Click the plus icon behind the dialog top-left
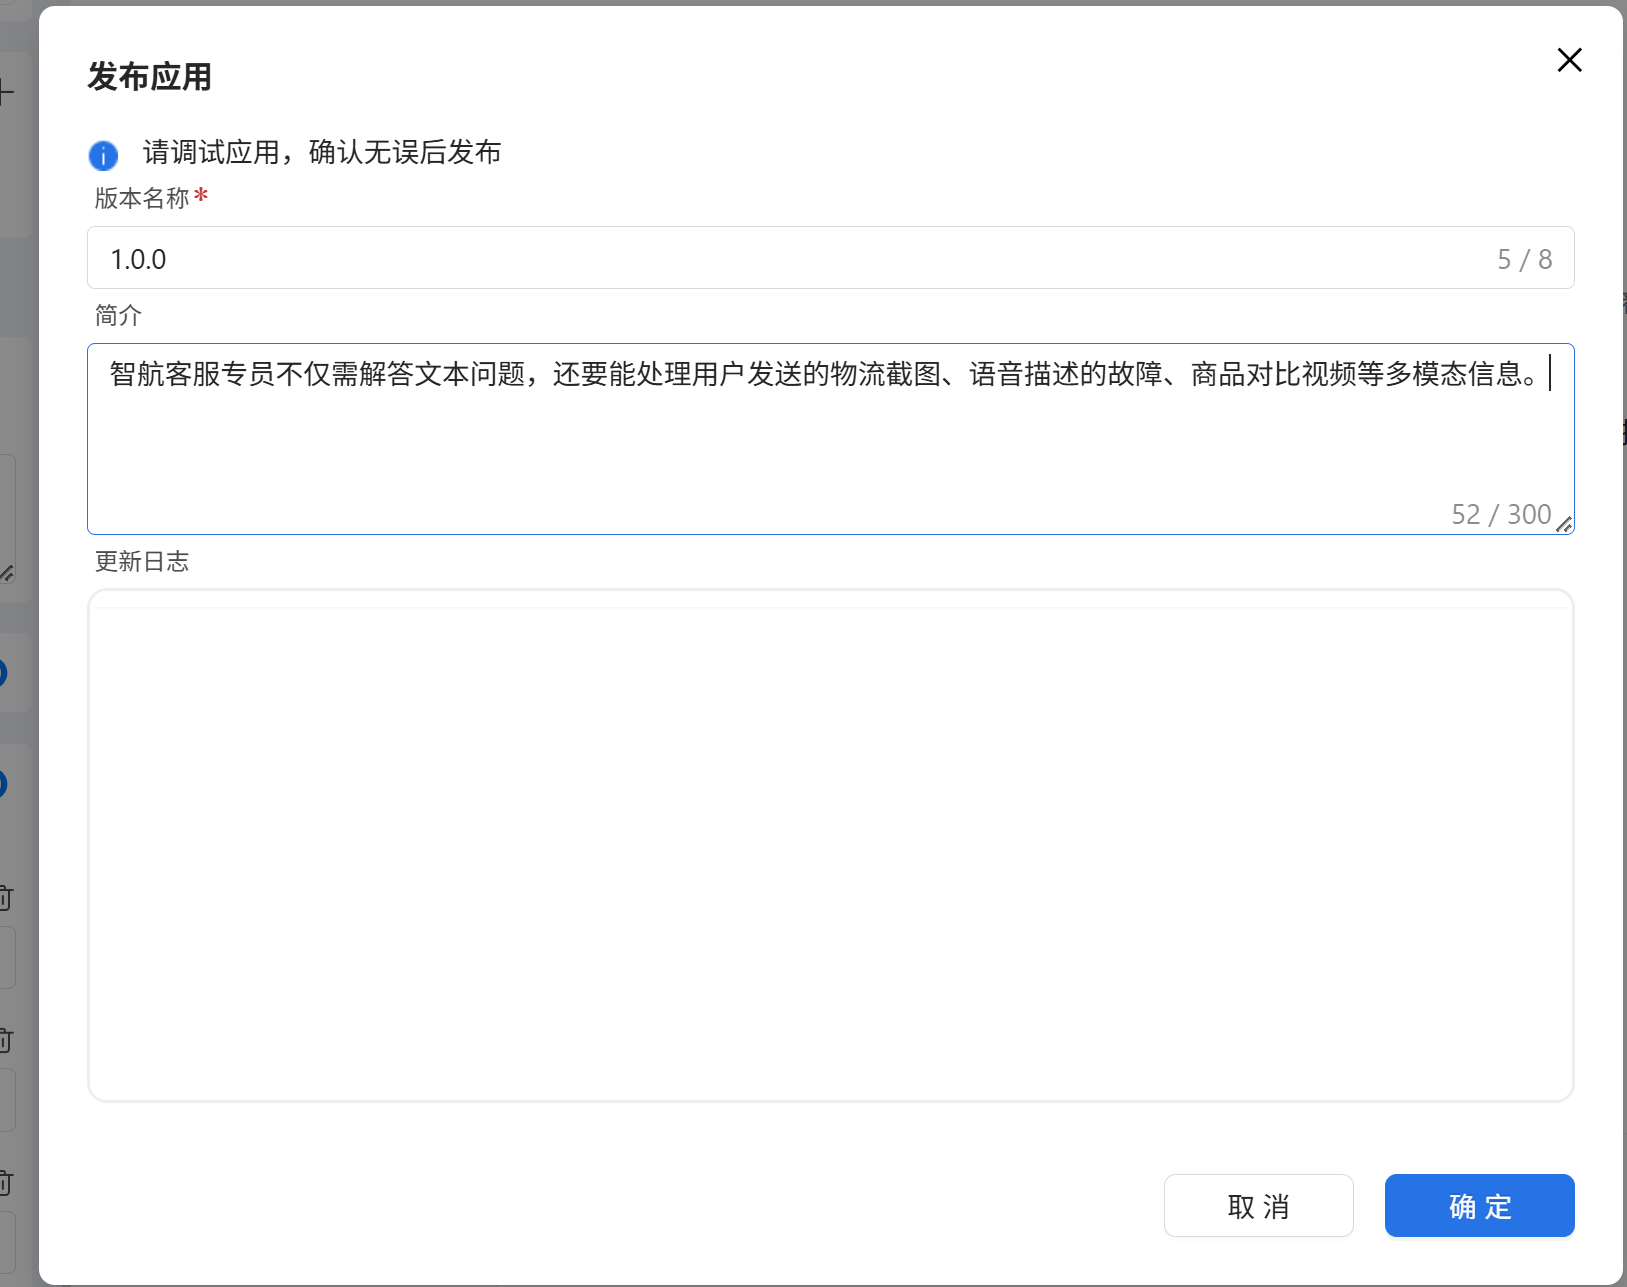 click(4, 93)
